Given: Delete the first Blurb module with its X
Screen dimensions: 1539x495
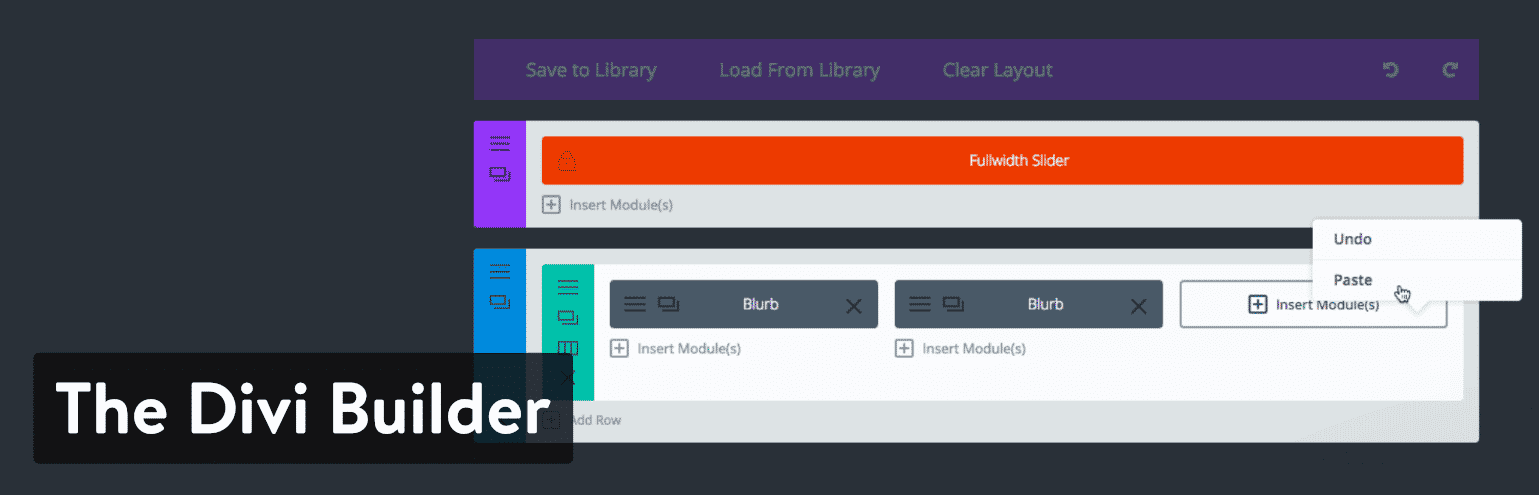Looking at the screenshot, I should pos(853,306).
